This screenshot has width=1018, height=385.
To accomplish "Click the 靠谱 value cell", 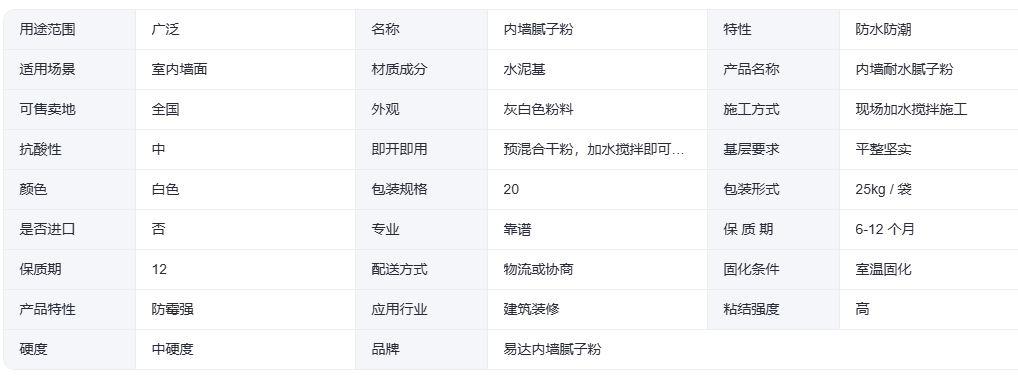I will (597, 229).
